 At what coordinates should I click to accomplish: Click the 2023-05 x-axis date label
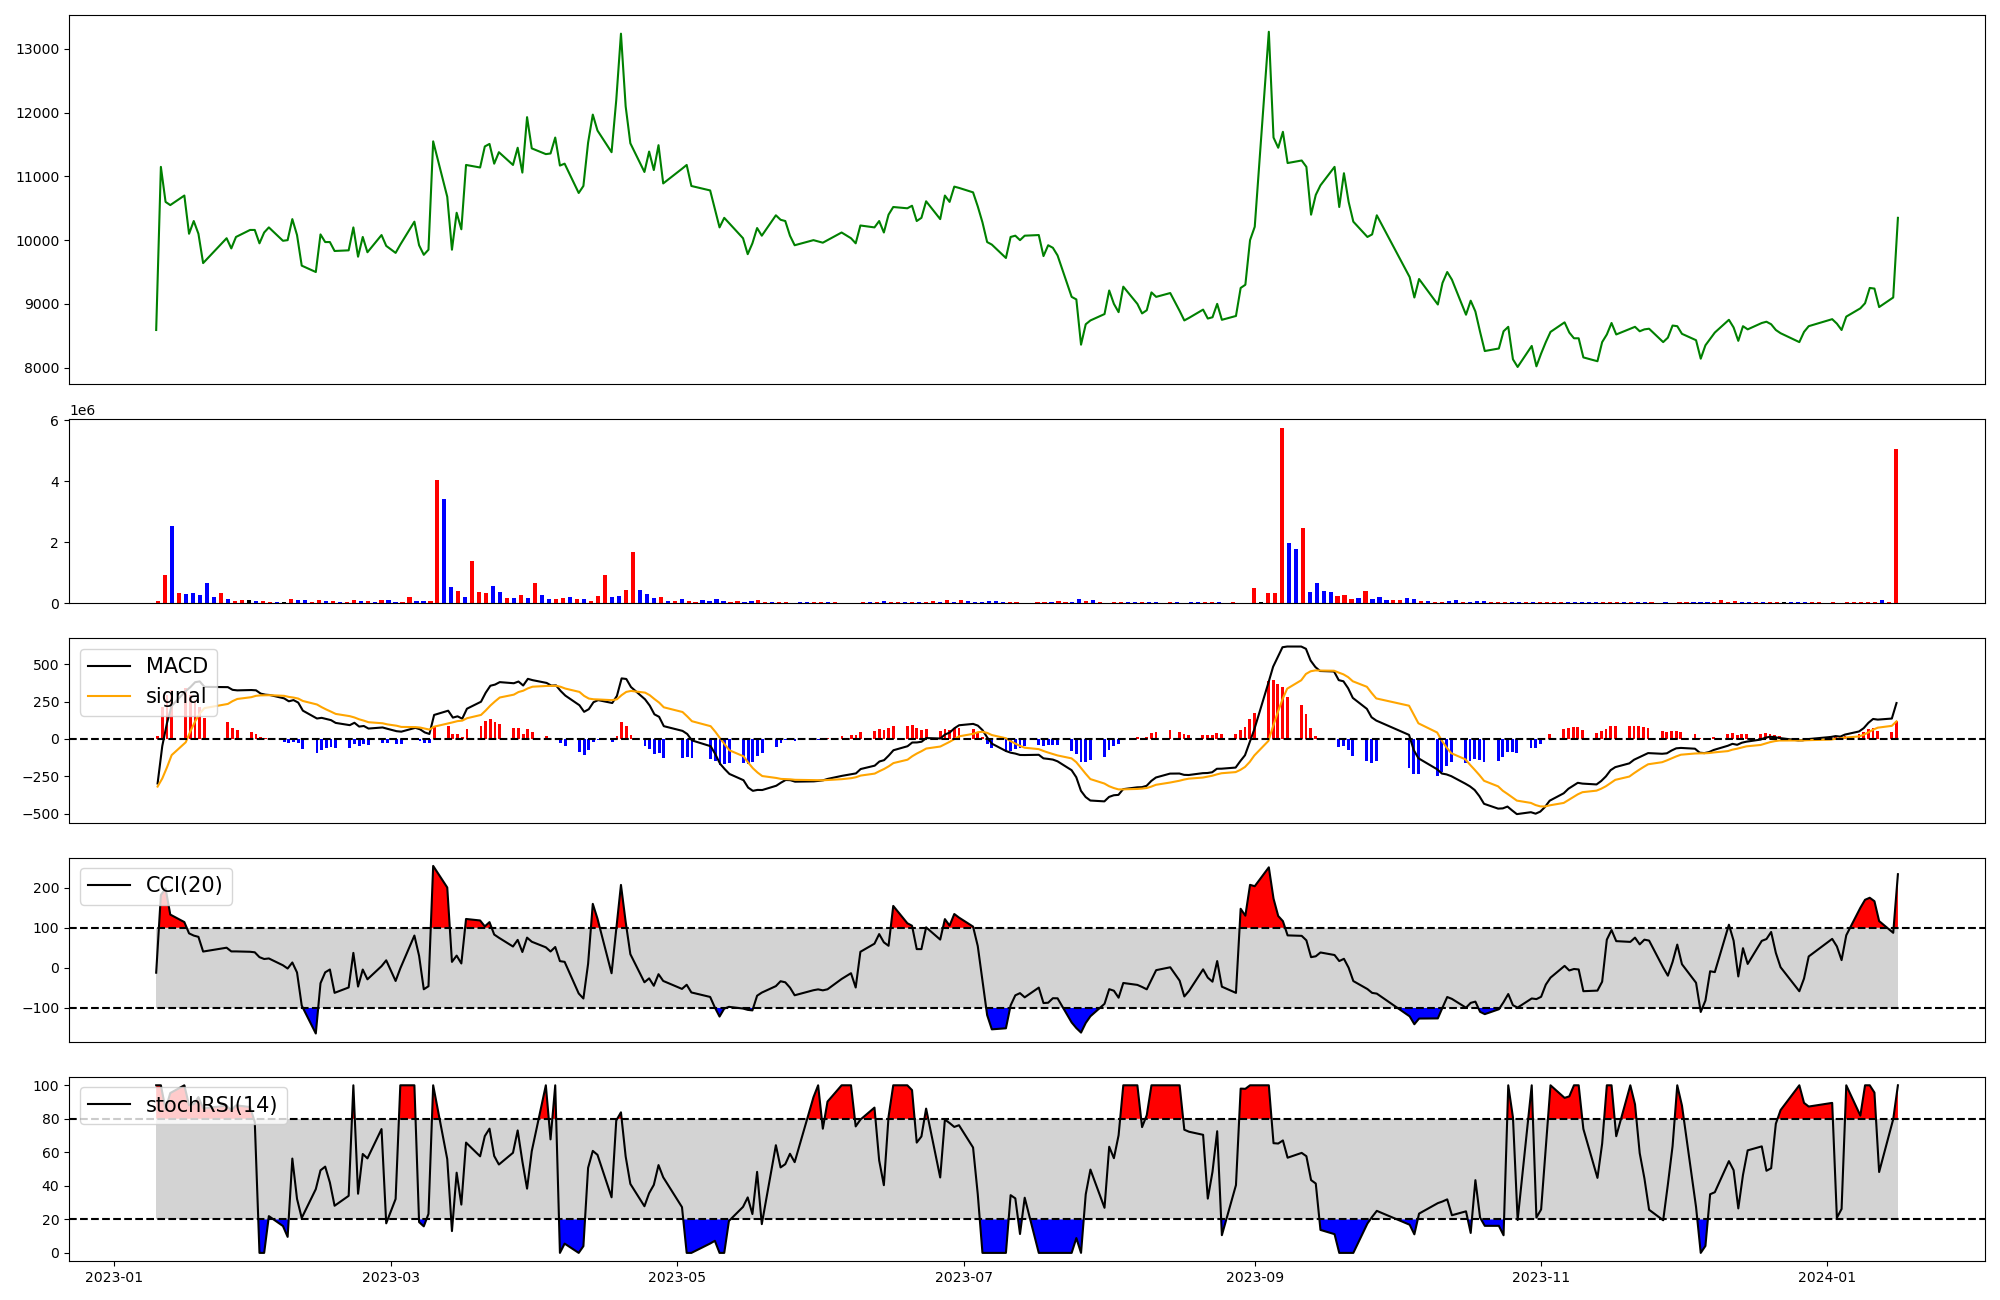(678, 1277)
